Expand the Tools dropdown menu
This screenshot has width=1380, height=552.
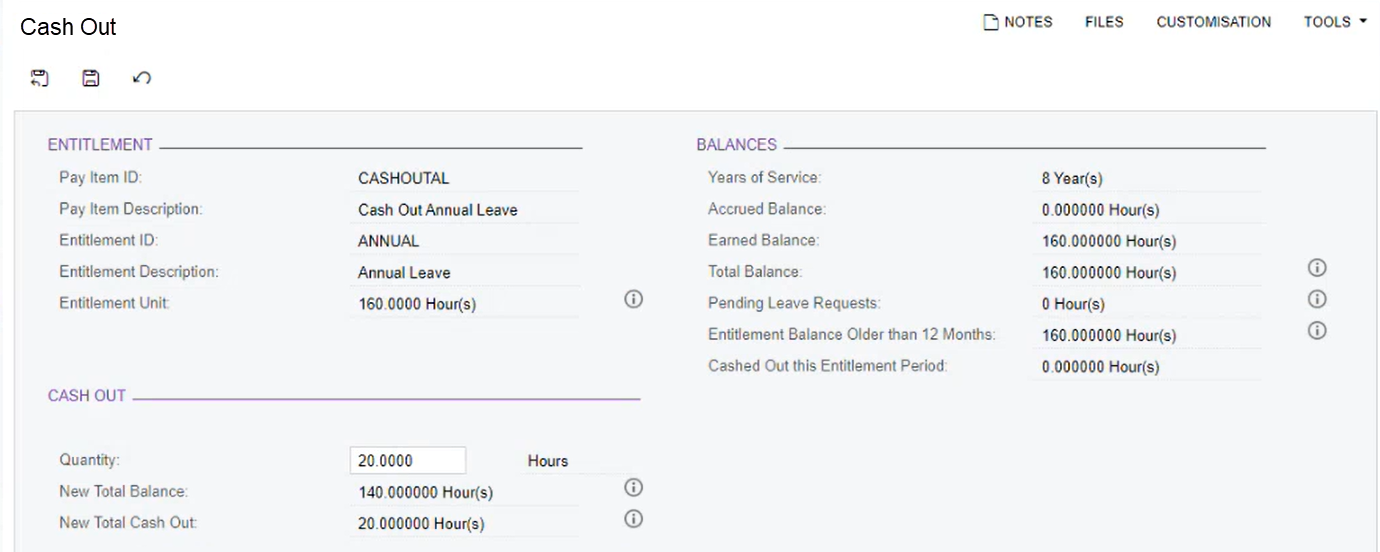(x=1334, y=22)
